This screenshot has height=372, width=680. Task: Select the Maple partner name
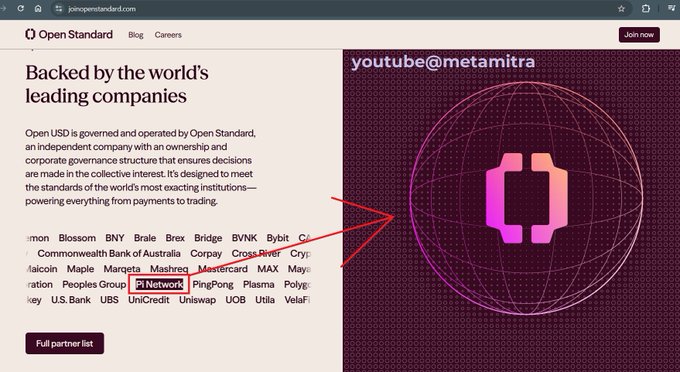pos(80,269)
